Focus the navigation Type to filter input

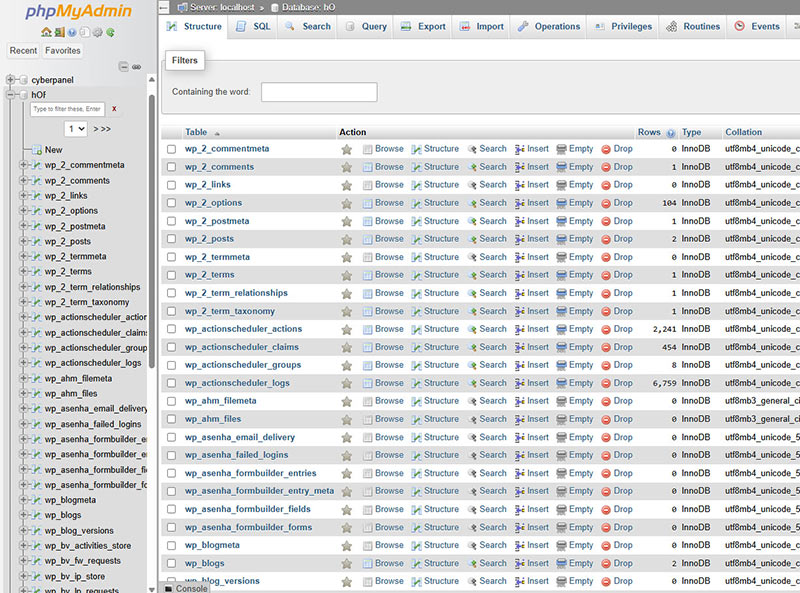coord(67,109)
